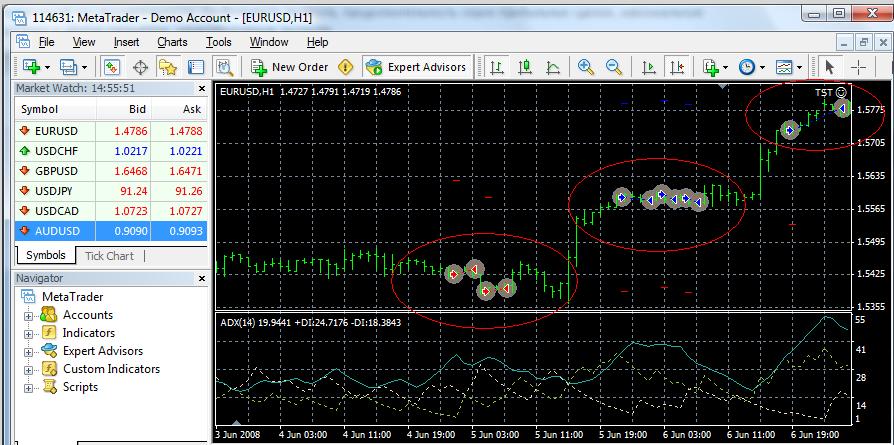
Task: Select the crosshair tool
Action: point(860,67)
